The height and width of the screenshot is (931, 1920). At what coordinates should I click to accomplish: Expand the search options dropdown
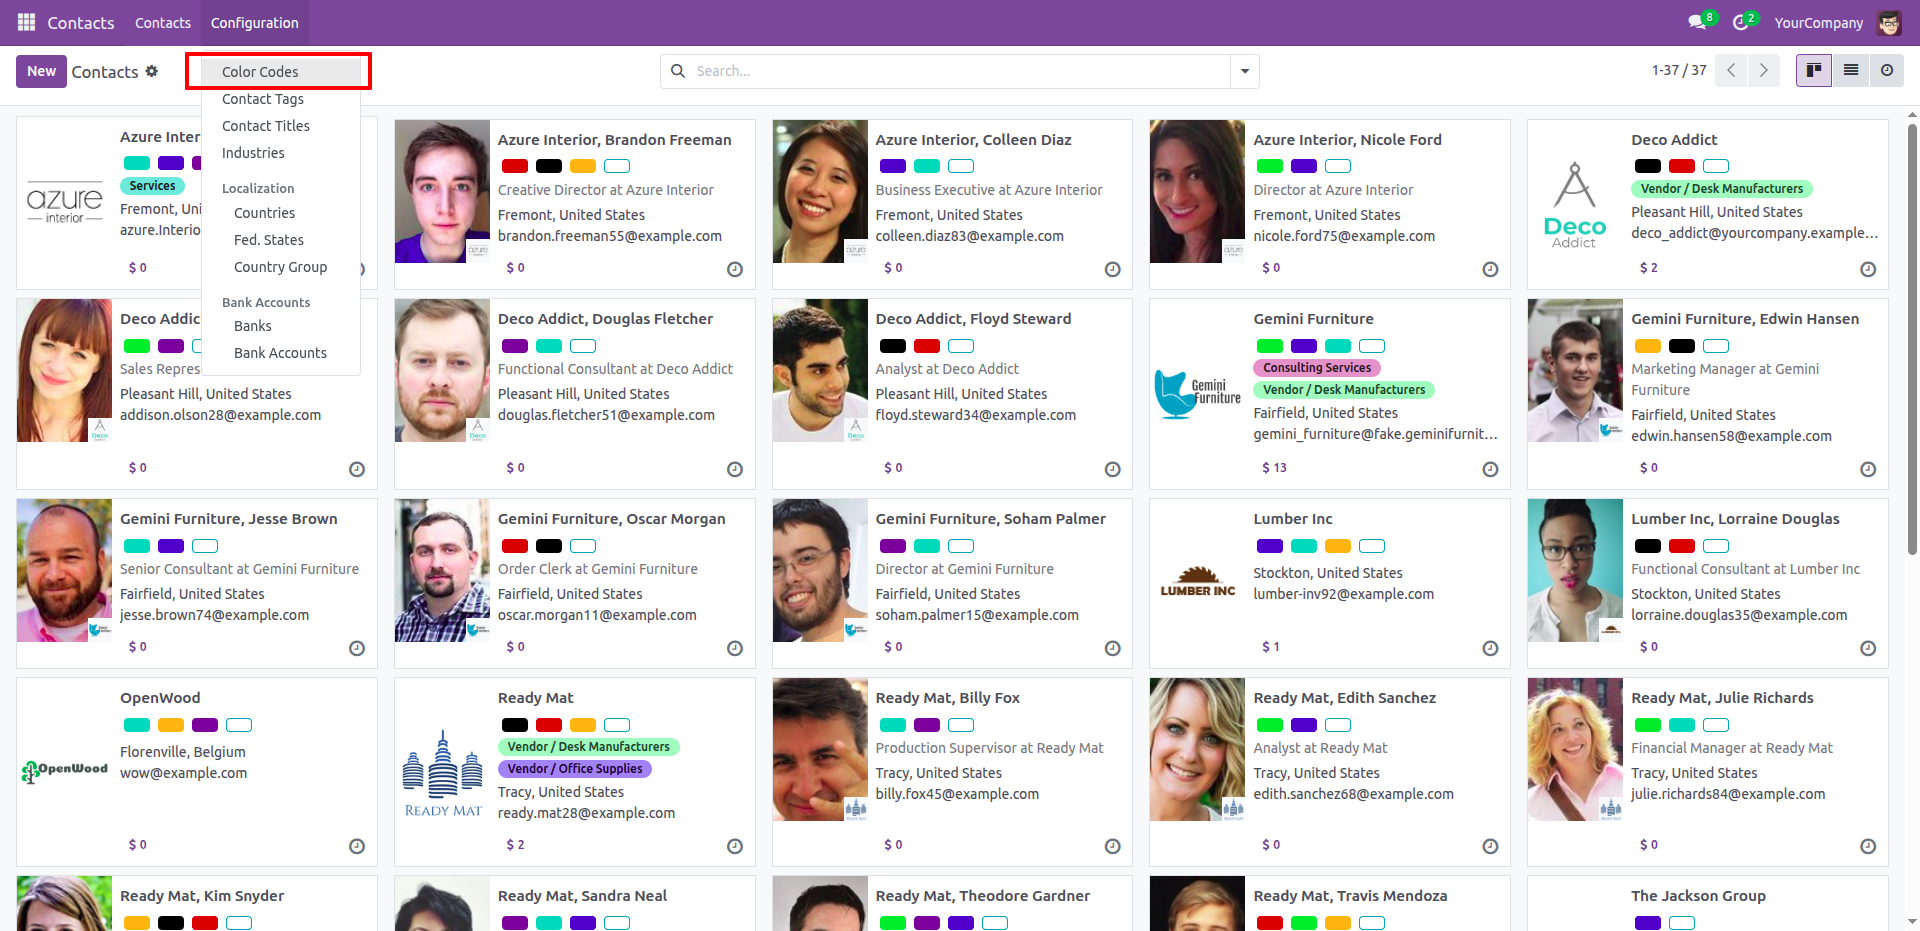[x=1245, y=71]
